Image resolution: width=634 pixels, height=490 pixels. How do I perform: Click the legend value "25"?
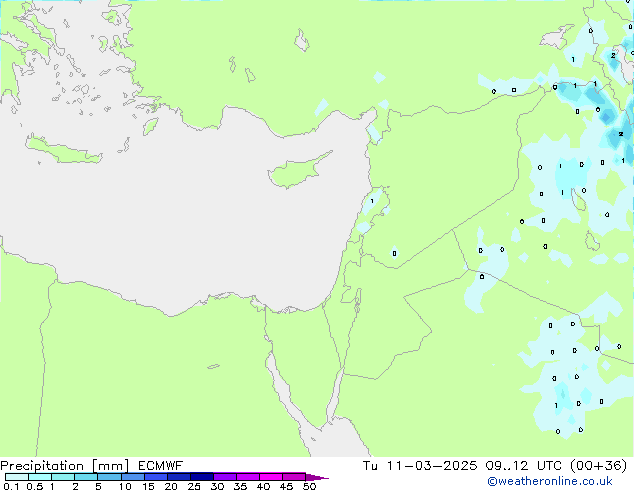(x=194, y=486)
